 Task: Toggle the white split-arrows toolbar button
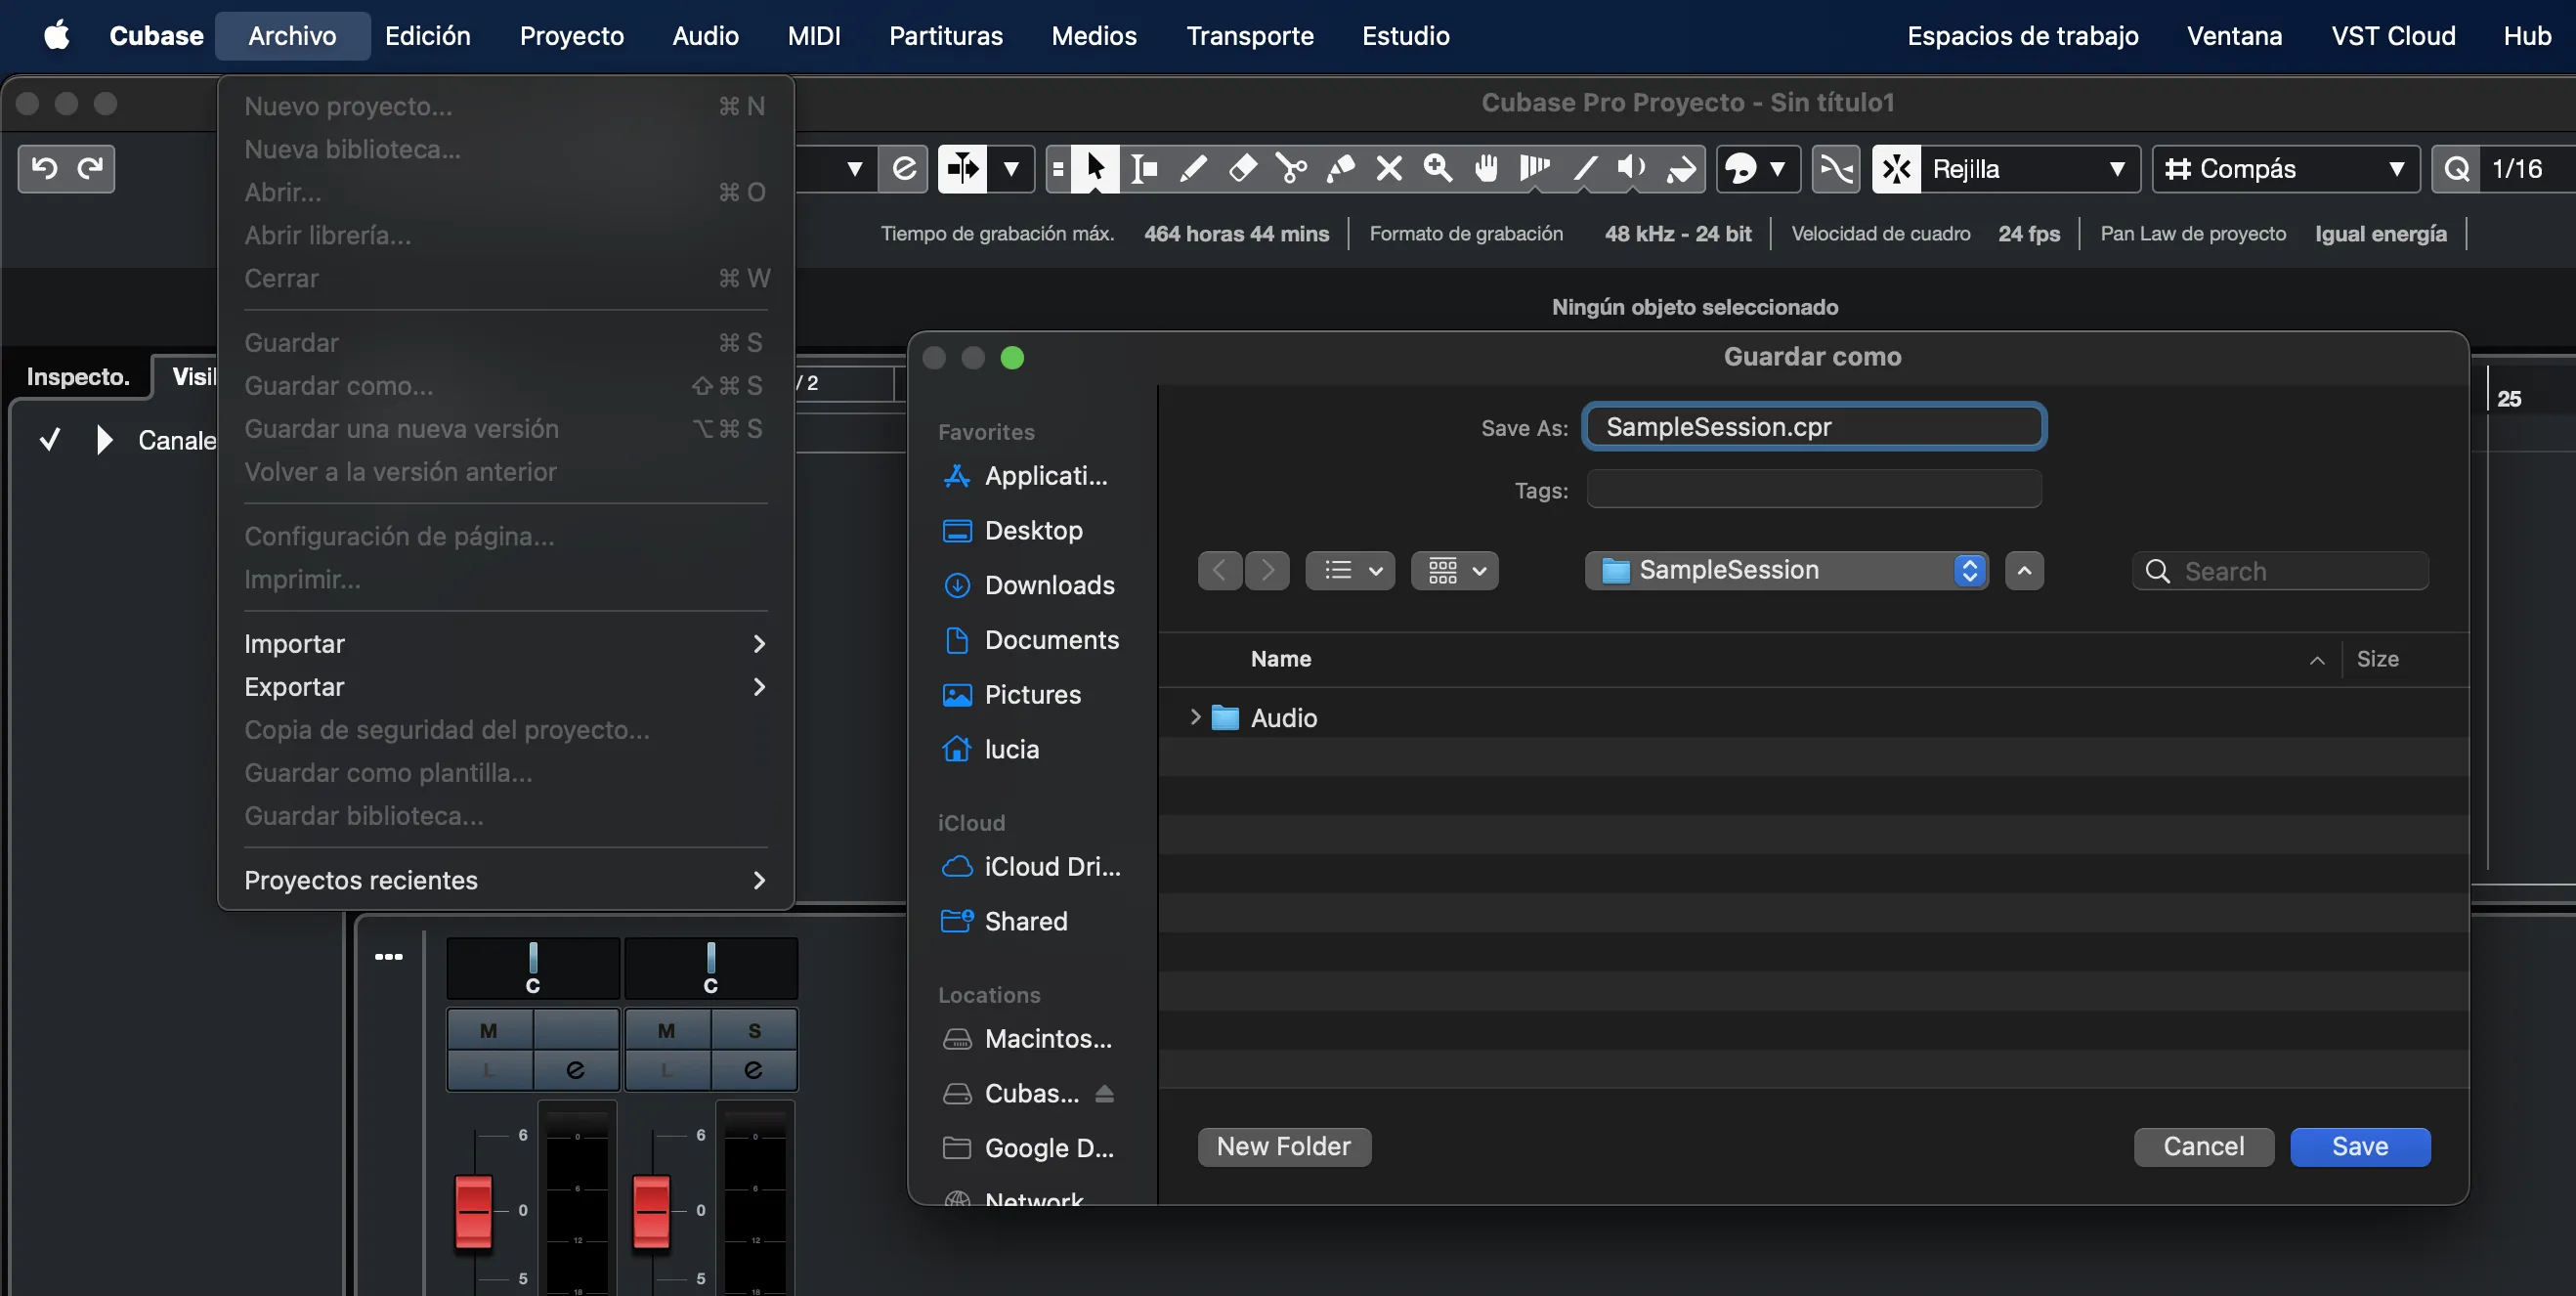[962, 168]
